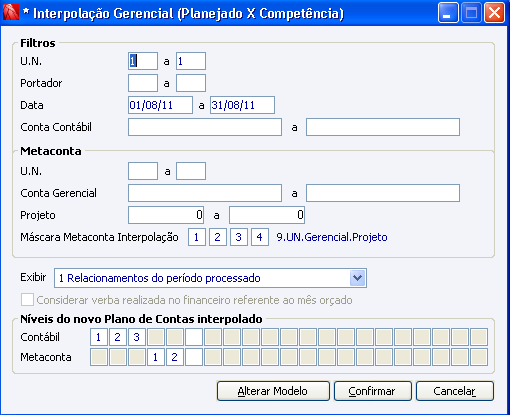The height and width of the screenshot is (415, 510).
Task: Click the Confirmar button
Action: tap(372, 391)
